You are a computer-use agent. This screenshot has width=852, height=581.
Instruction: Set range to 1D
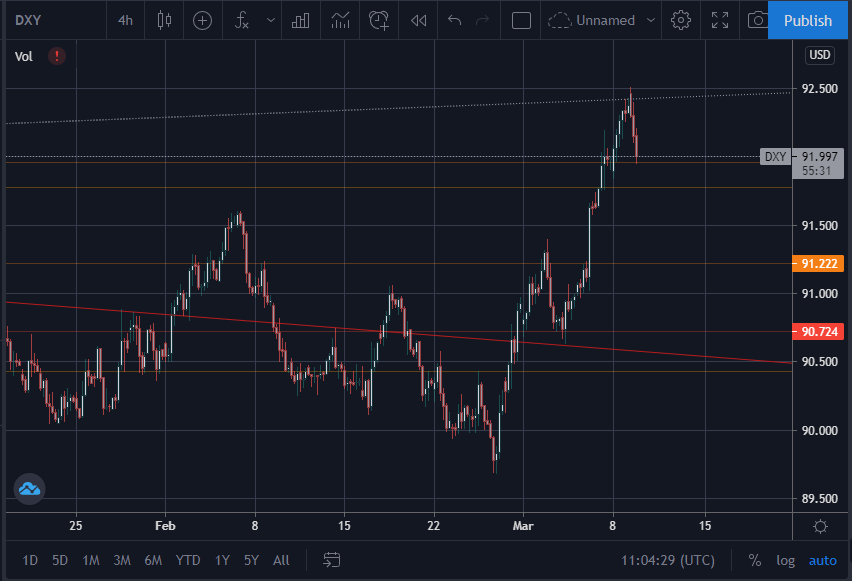pyautogui.click(x=30, y=560)
